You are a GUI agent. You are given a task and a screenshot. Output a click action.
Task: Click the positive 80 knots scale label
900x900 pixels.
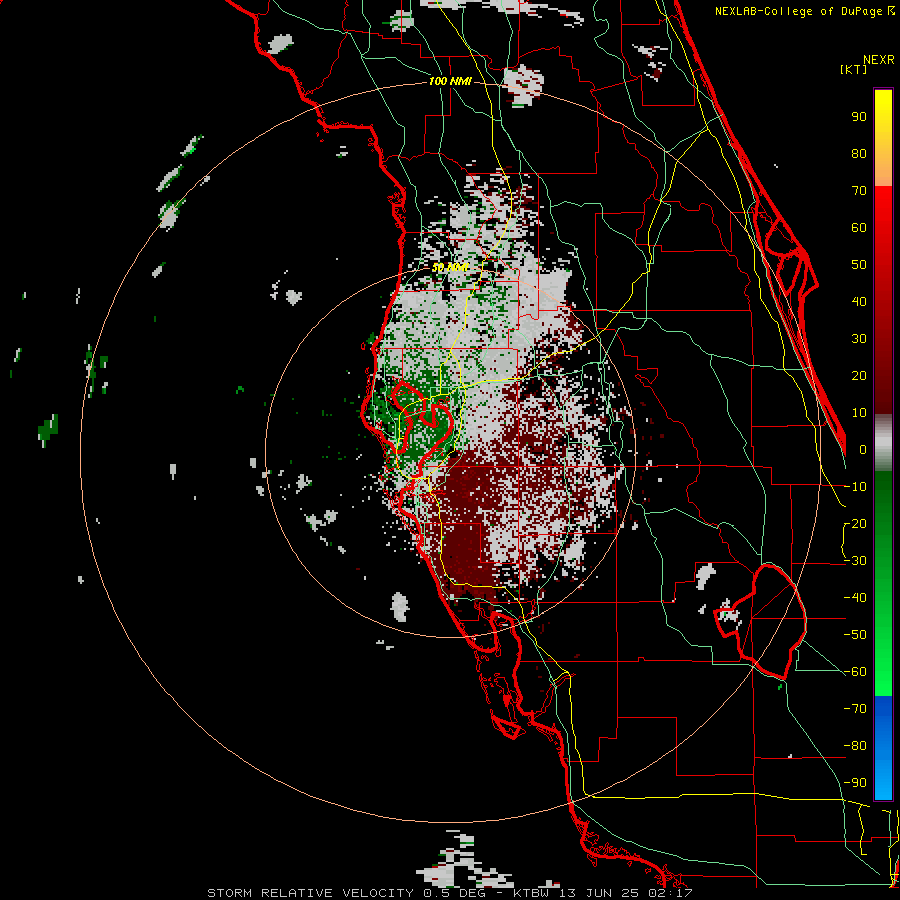pos(859,153)
